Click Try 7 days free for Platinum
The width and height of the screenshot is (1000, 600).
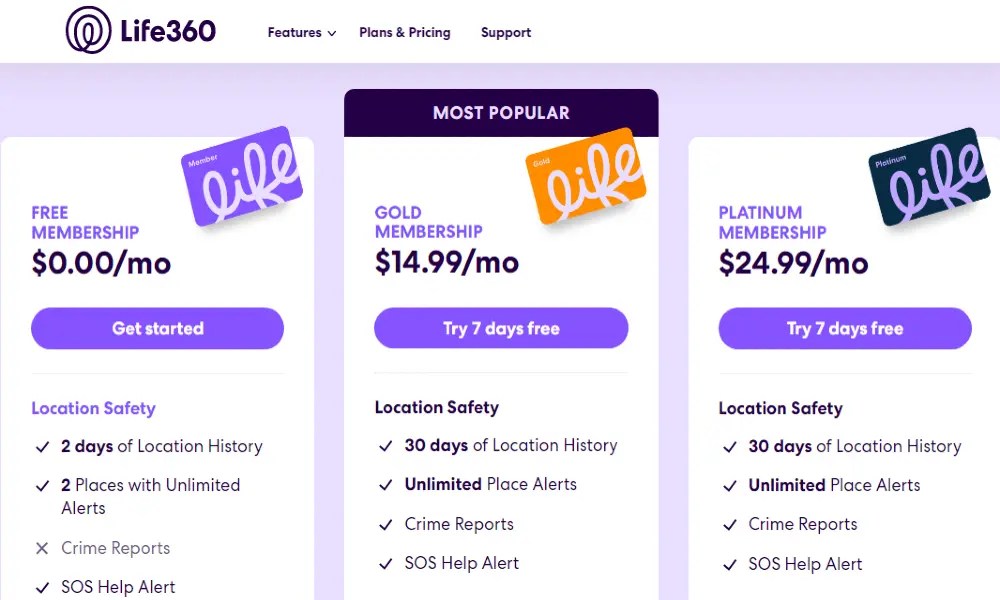[x=845, y=328]
